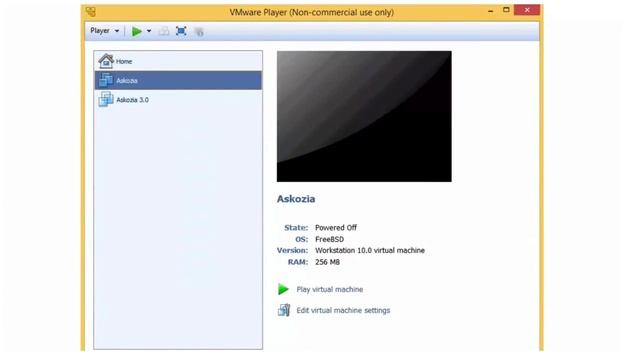Image resolution: width=640 pixels, height=360 pixels.
Task: Click 'Workstation 10.0 virtual machine' version text
Action: 370,251
